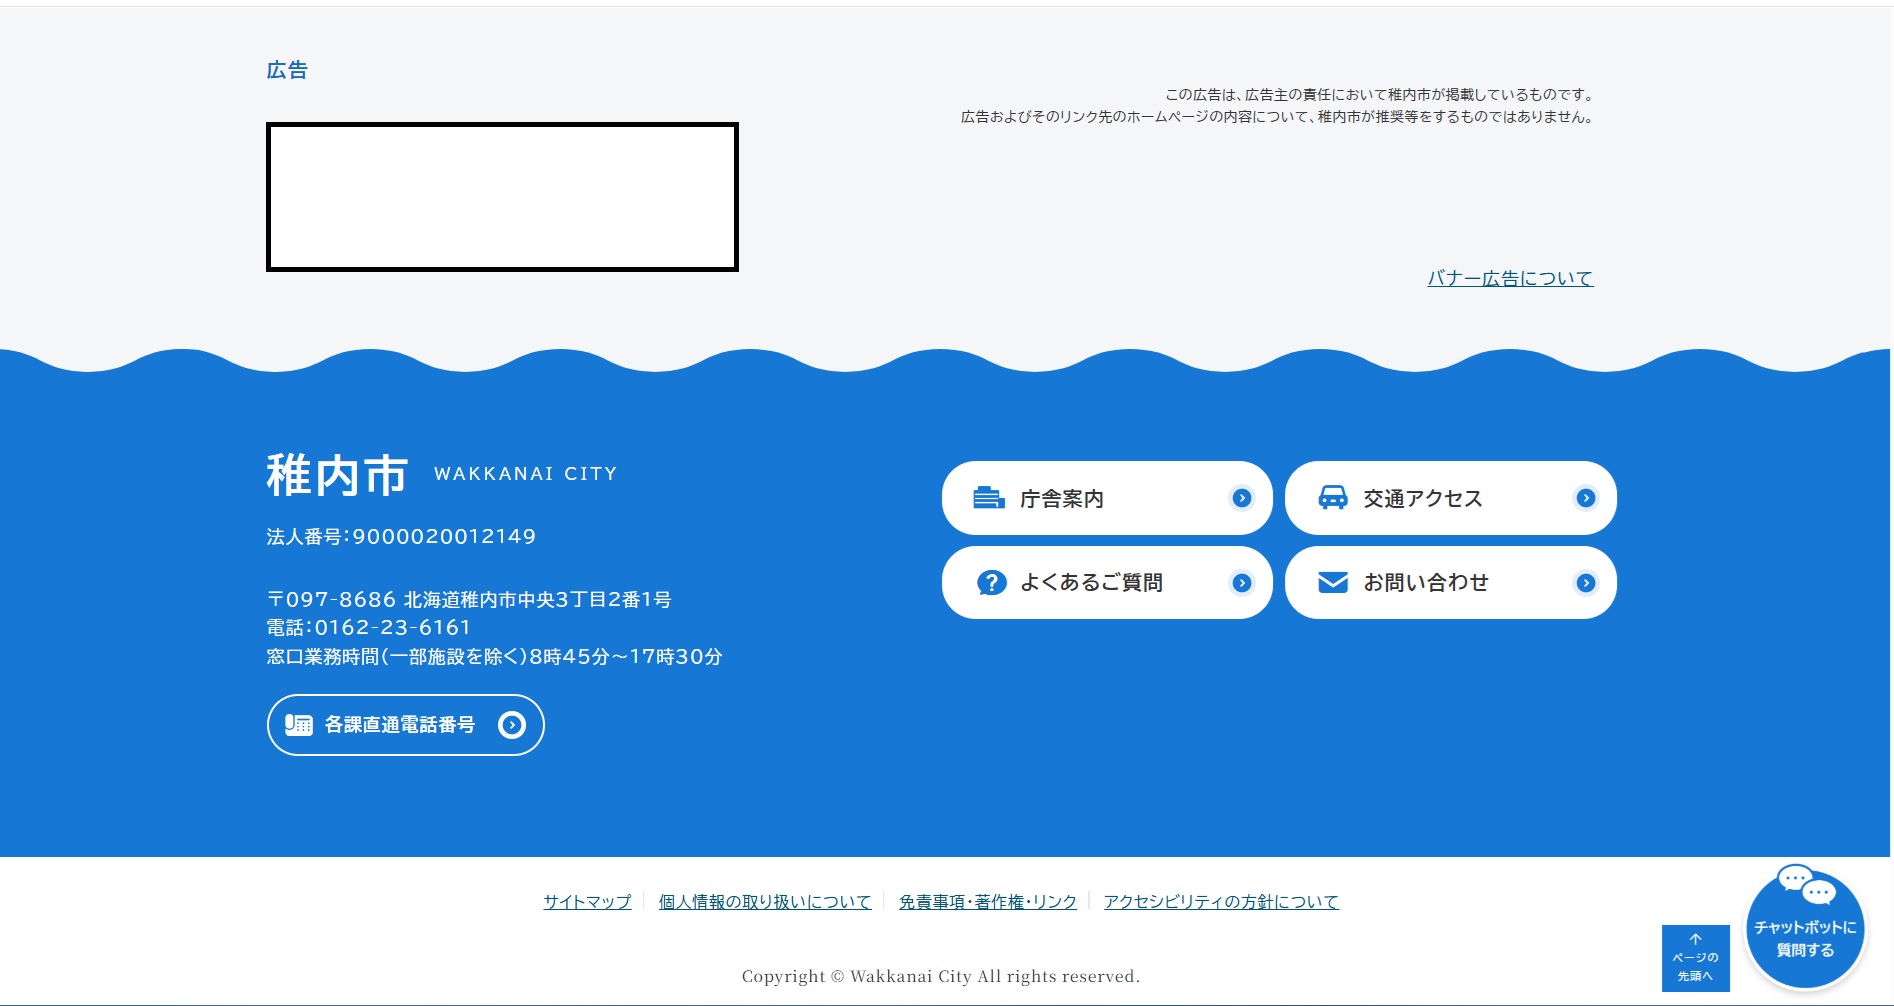The width and height of the screenshot is (1894, 1006).
Task: Click the arrow chevron on お問い合わせ button
Action: point(1585,583)
